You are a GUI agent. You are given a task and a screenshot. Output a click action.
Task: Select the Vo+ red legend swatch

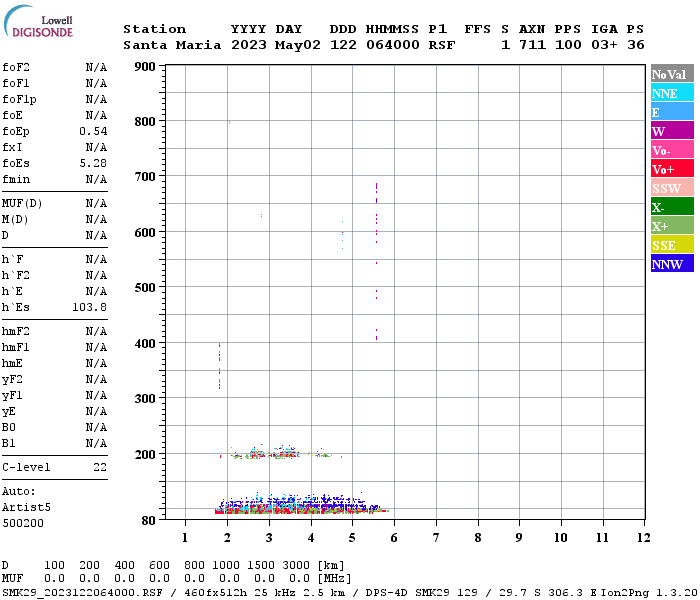(x=672, y=169)
